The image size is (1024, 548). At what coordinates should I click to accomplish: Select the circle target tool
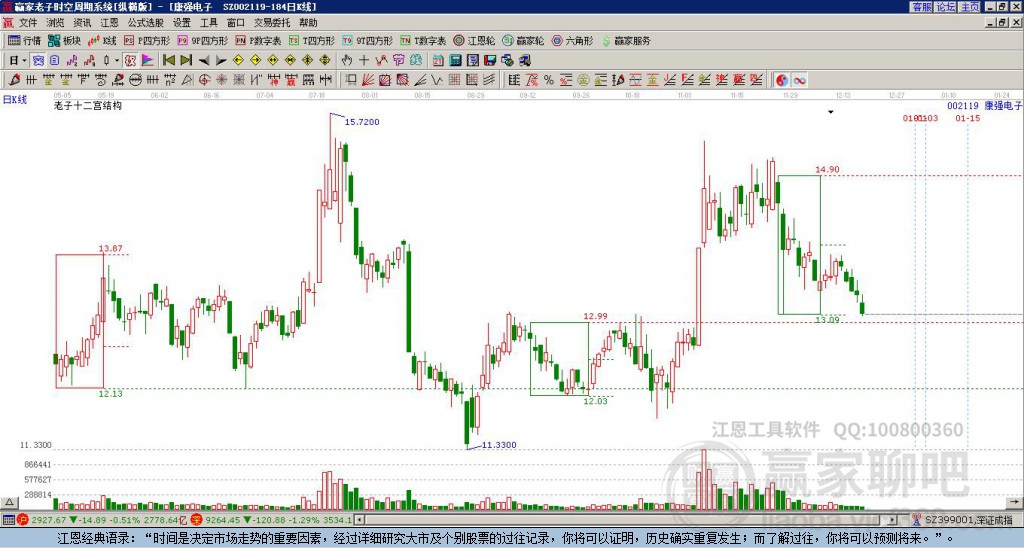(x=204, y=80)
